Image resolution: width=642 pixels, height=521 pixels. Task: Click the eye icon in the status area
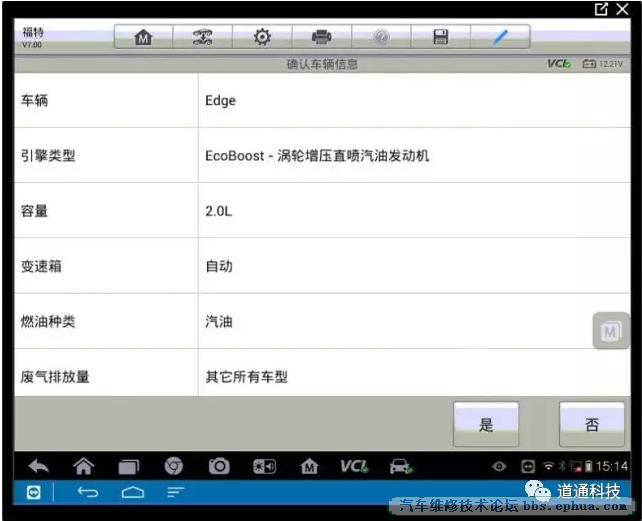(x=499, y=466)
